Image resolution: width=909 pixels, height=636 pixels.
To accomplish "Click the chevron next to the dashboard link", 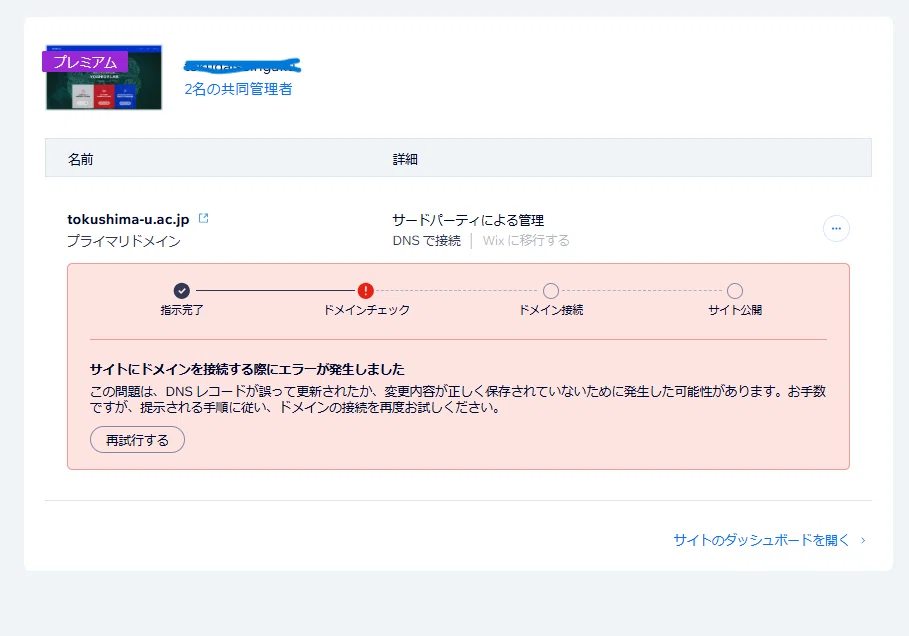I will (863, 540).
